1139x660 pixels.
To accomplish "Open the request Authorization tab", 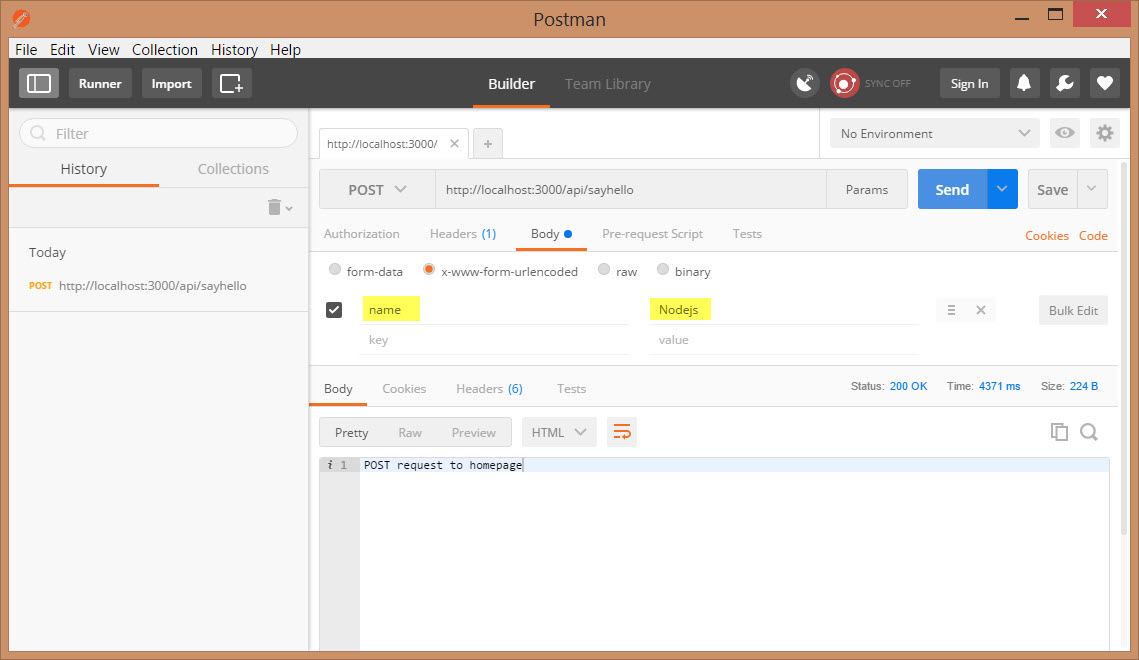I will [x=362, y=234].
